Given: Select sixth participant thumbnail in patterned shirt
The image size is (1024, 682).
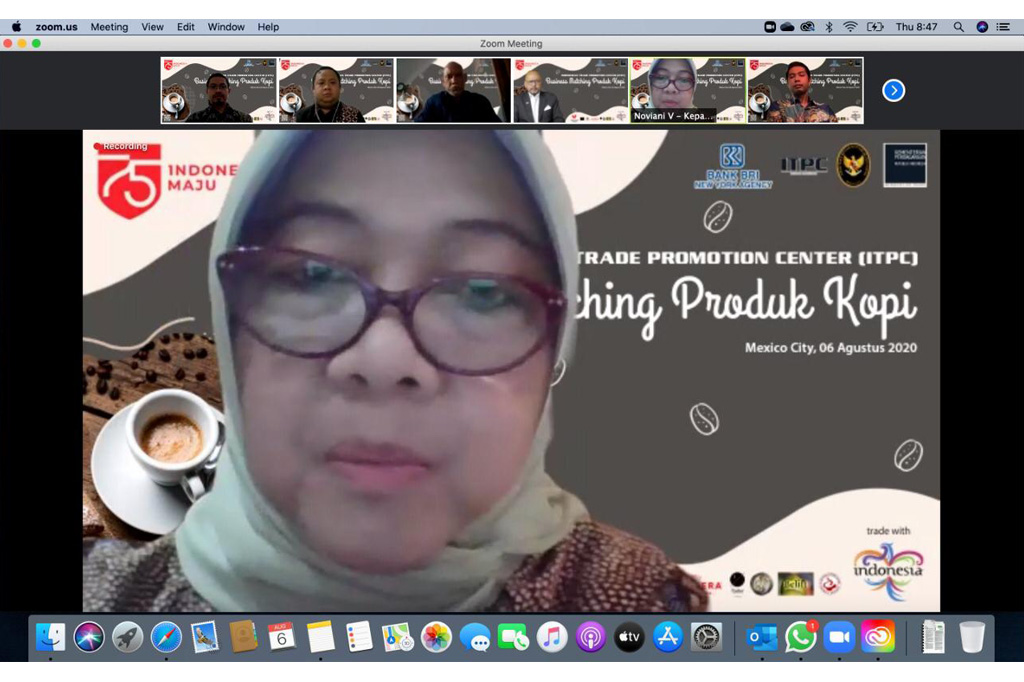Looking at the screenshot, I should pos(805,90).
